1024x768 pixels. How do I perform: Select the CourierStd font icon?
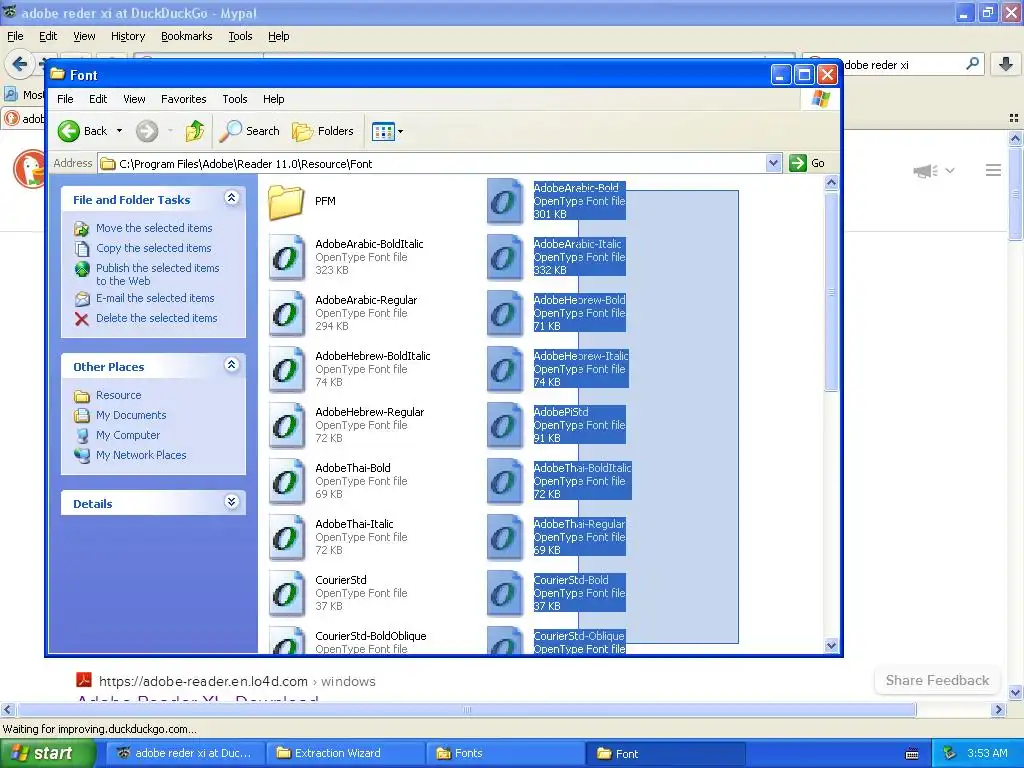[287, 594]
